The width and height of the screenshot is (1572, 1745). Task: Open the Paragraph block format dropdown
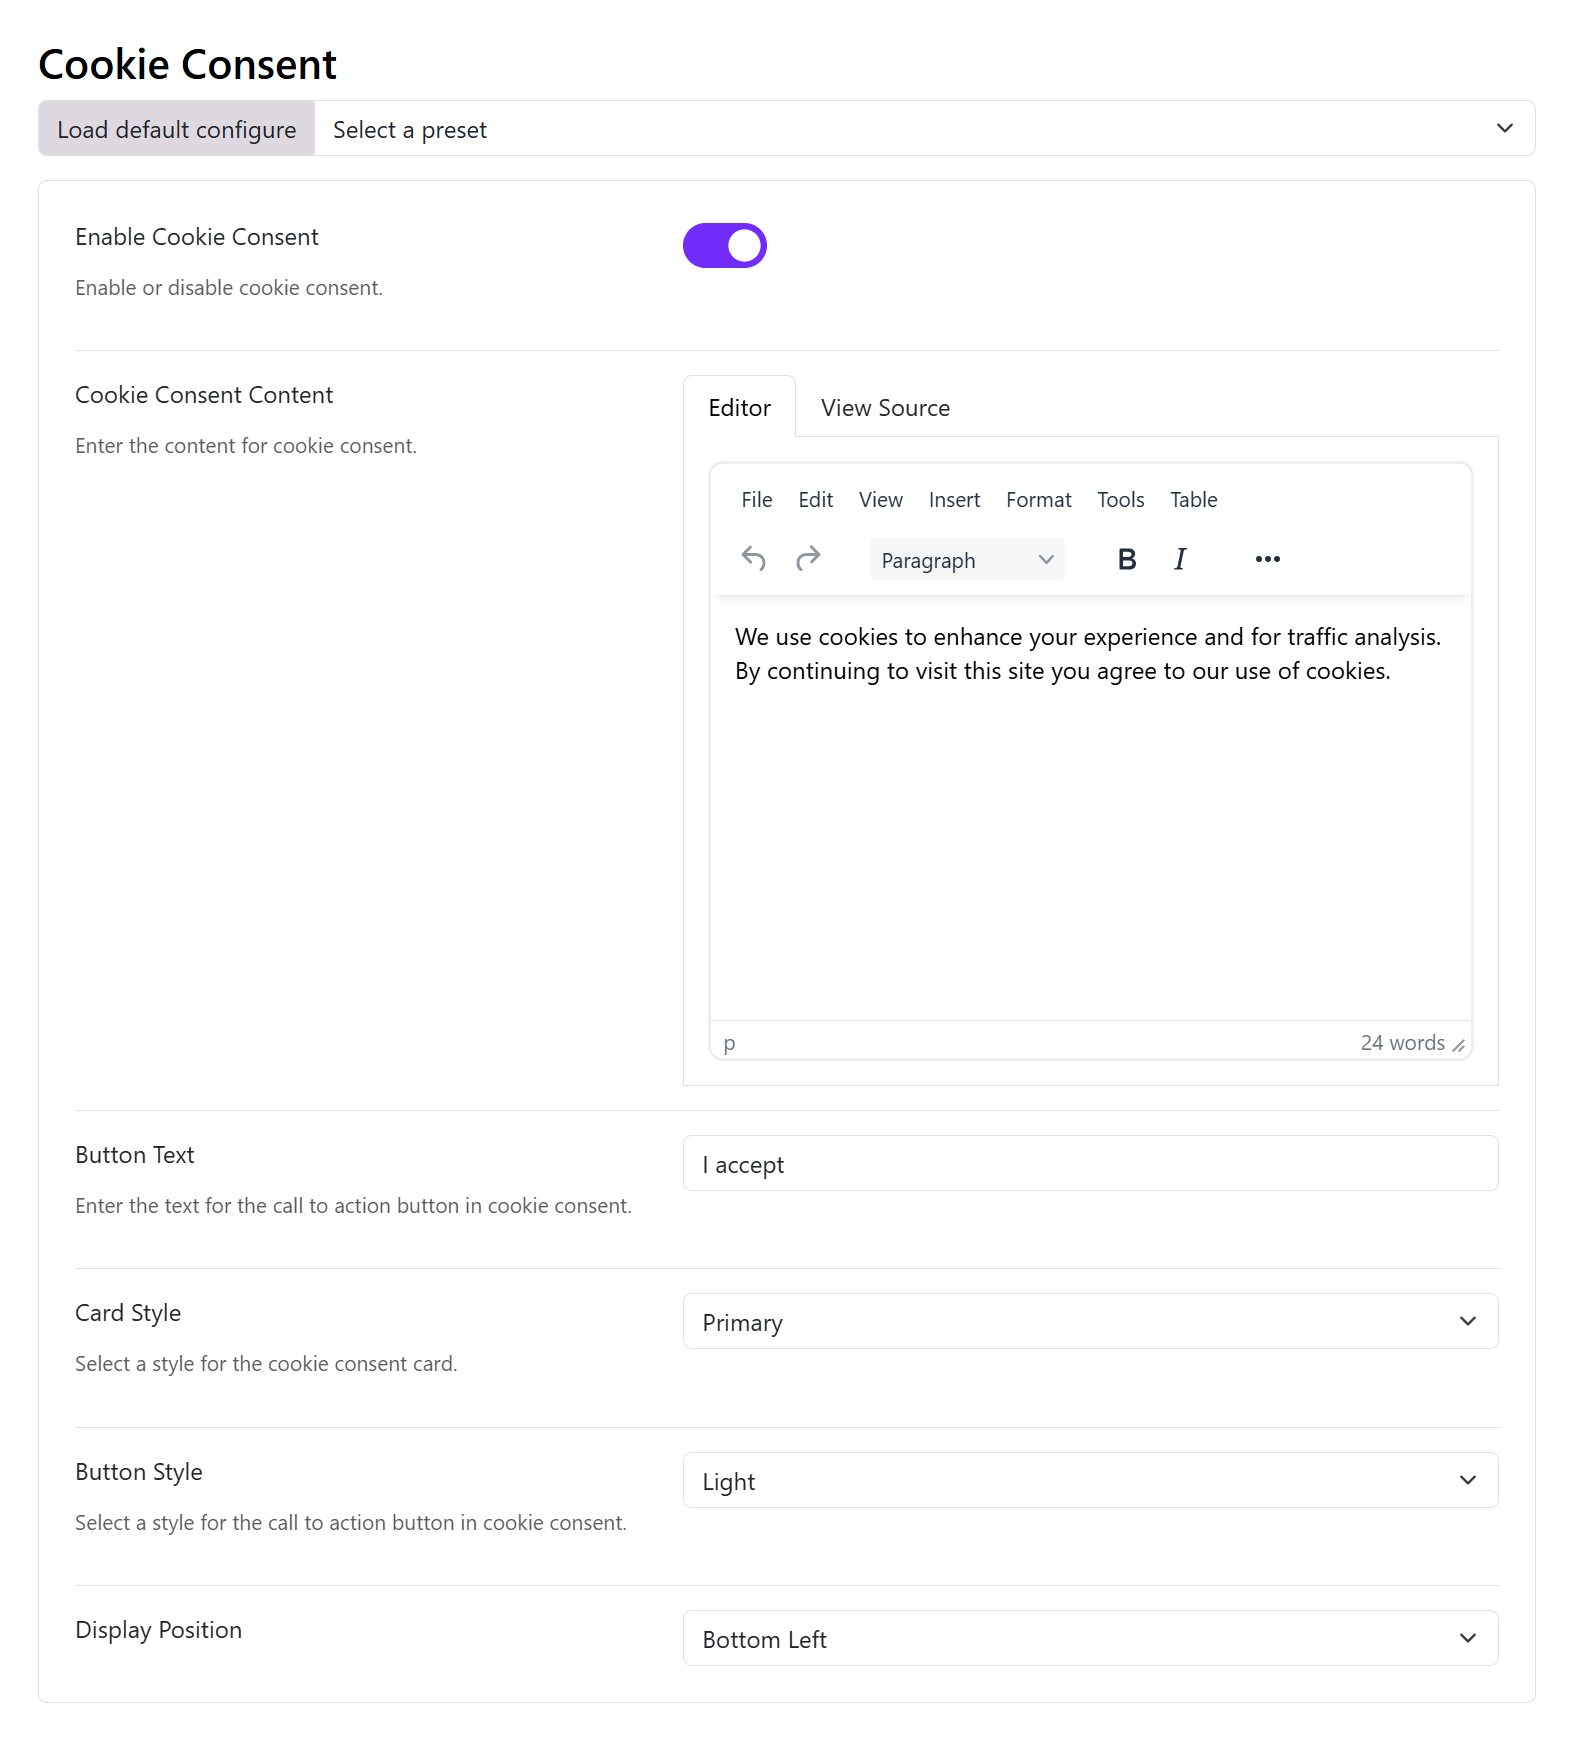point(967,559)
